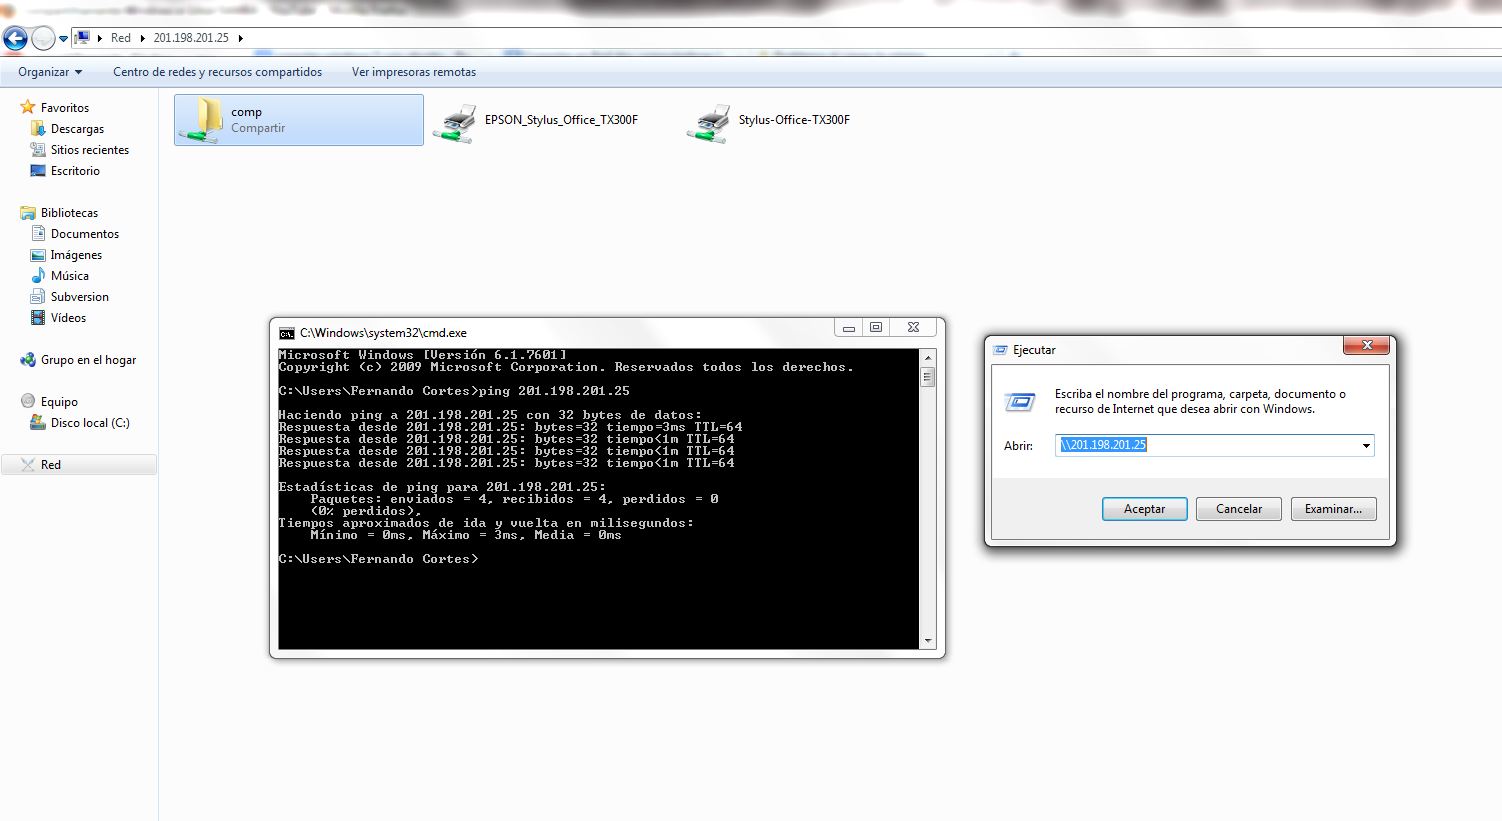The height and width of the screenshot is (821, 1502).
Task: Open recent locations dropdown beside navigation arrows
Action: coord(63,39)
